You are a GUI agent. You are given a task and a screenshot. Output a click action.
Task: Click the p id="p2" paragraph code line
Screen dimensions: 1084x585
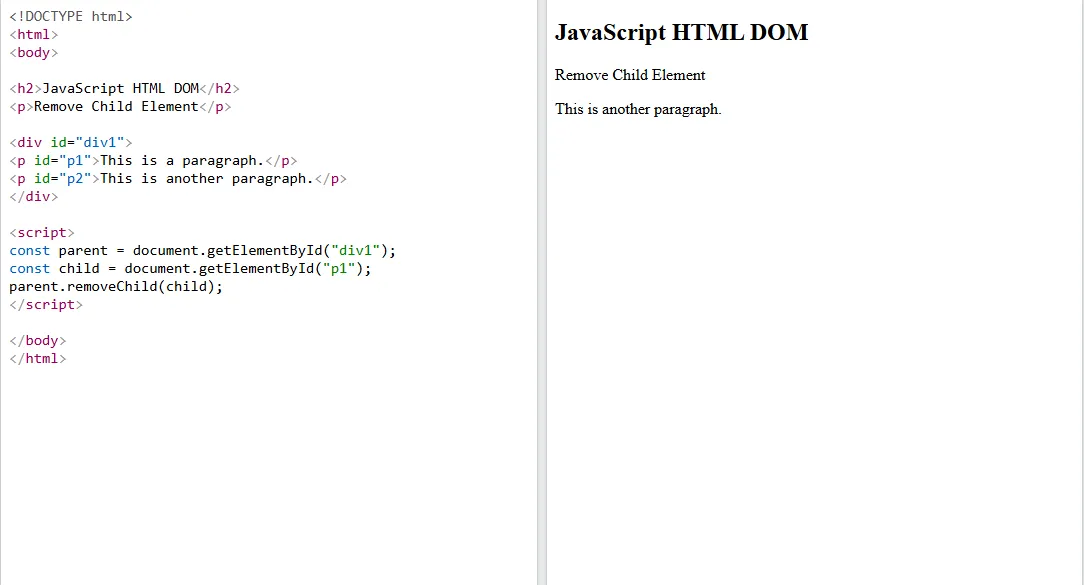pos(178,179)
